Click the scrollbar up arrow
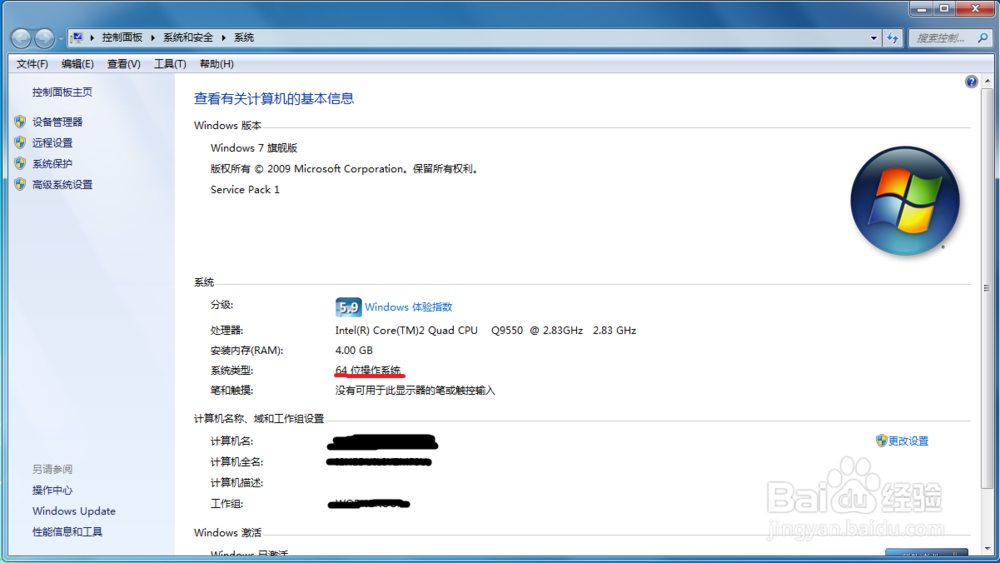The image size is (1000, 563). (987, 82)
